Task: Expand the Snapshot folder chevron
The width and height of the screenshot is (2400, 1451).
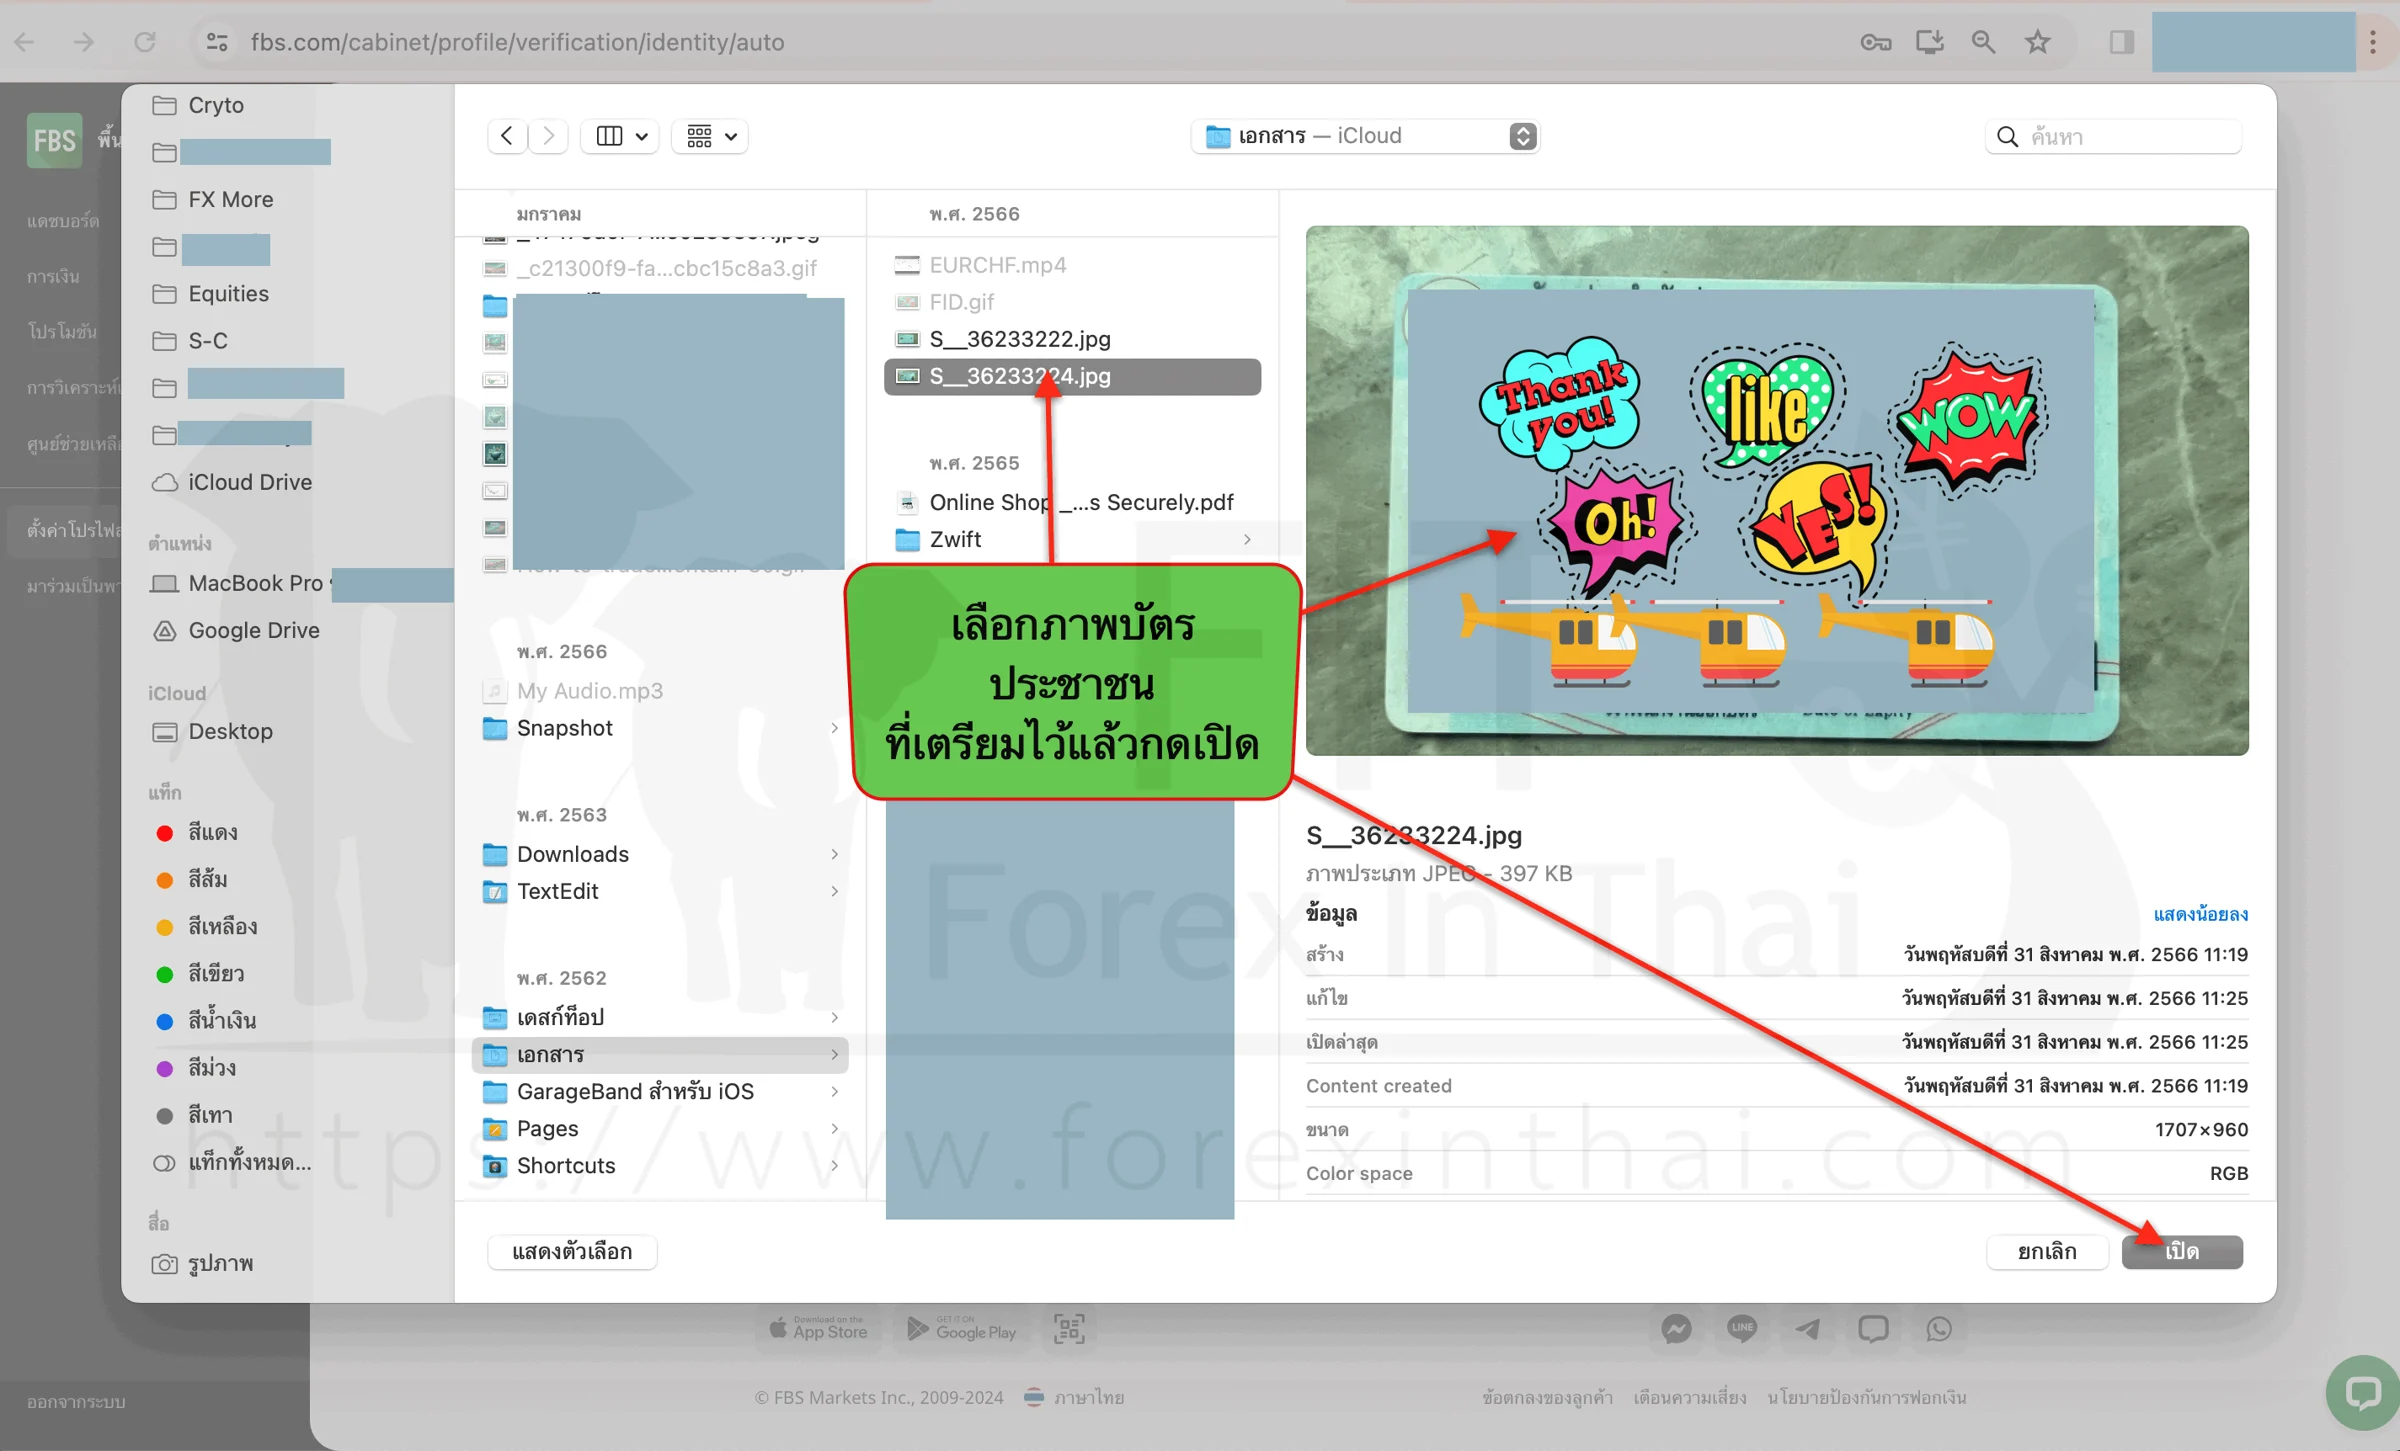Action: [834, 729]
